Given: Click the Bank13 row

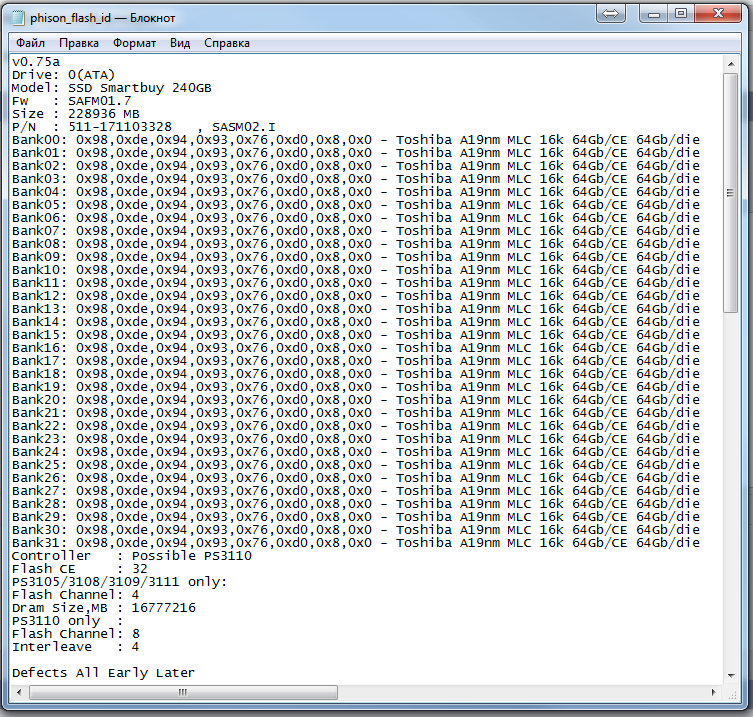Looking at the screenshot, I should point(356,308).
